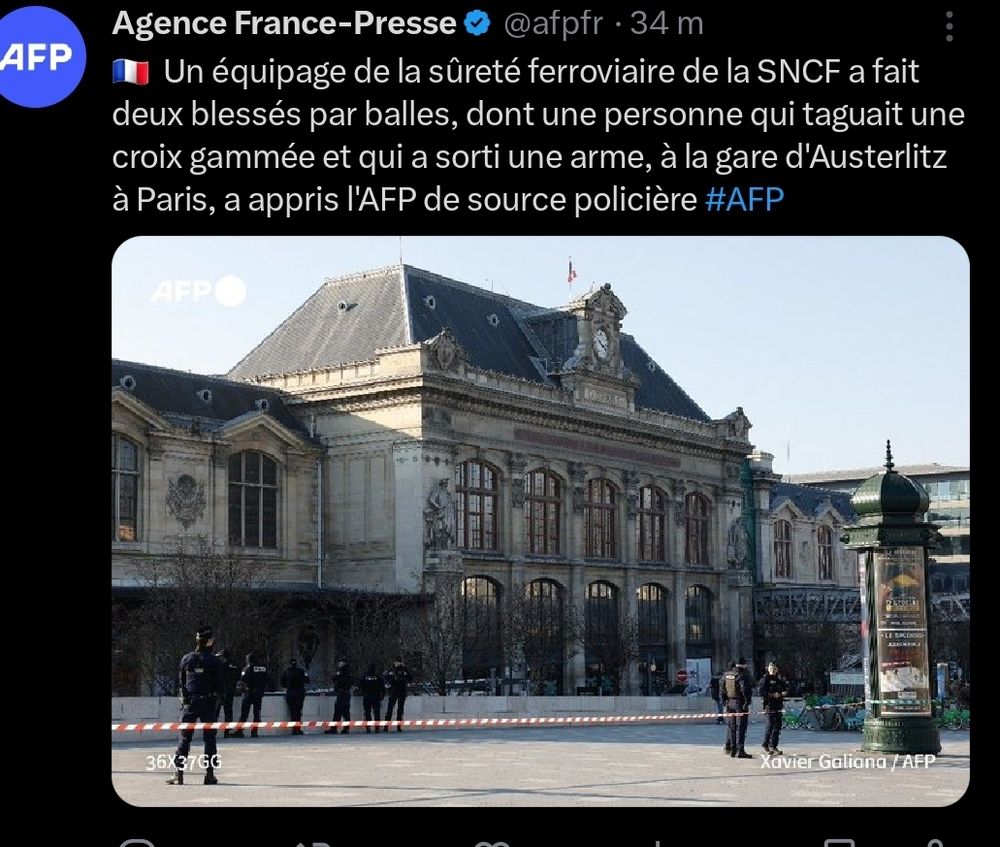The height and width of the screenshot is (847, 1000).
Task: Open the #AFP hashtag
Action: click(744, 199)
